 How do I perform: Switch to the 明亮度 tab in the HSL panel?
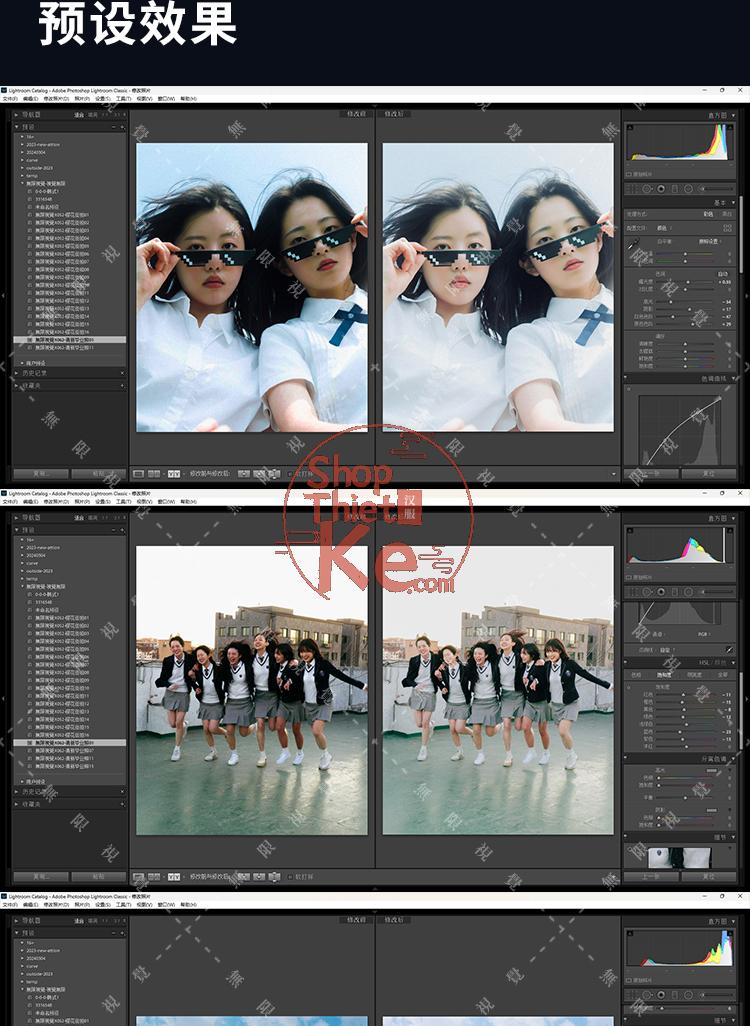click(x=695, y=674)
